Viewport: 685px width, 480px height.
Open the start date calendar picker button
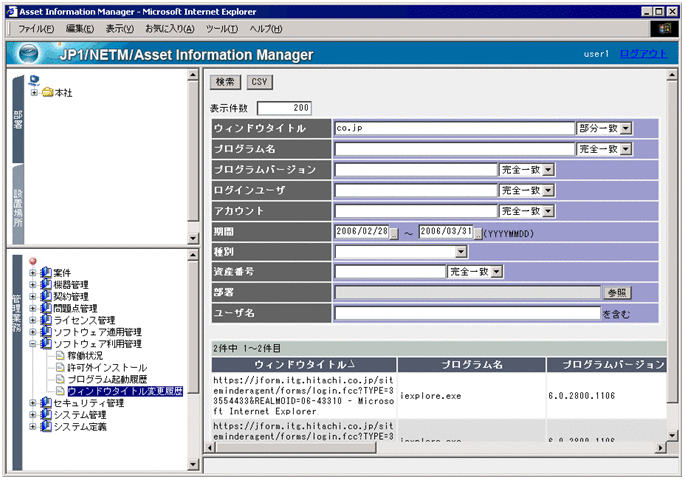[394, 232]
